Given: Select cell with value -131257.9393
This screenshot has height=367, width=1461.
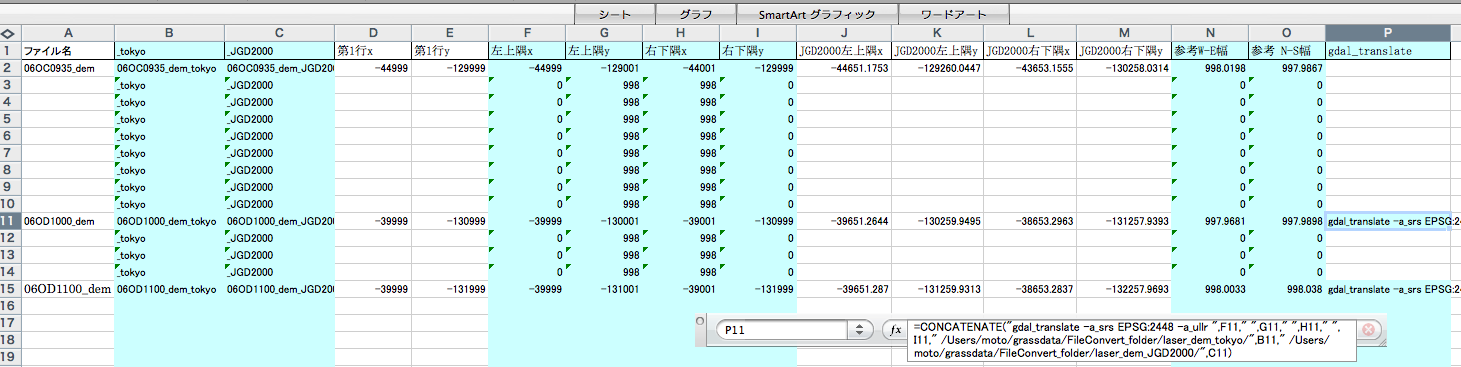Looking at the screenshot, I should pos(1124,220).
